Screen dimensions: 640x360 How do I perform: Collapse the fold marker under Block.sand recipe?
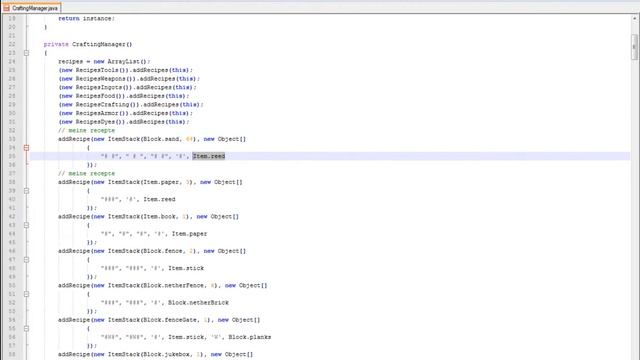tap(26, 148)
